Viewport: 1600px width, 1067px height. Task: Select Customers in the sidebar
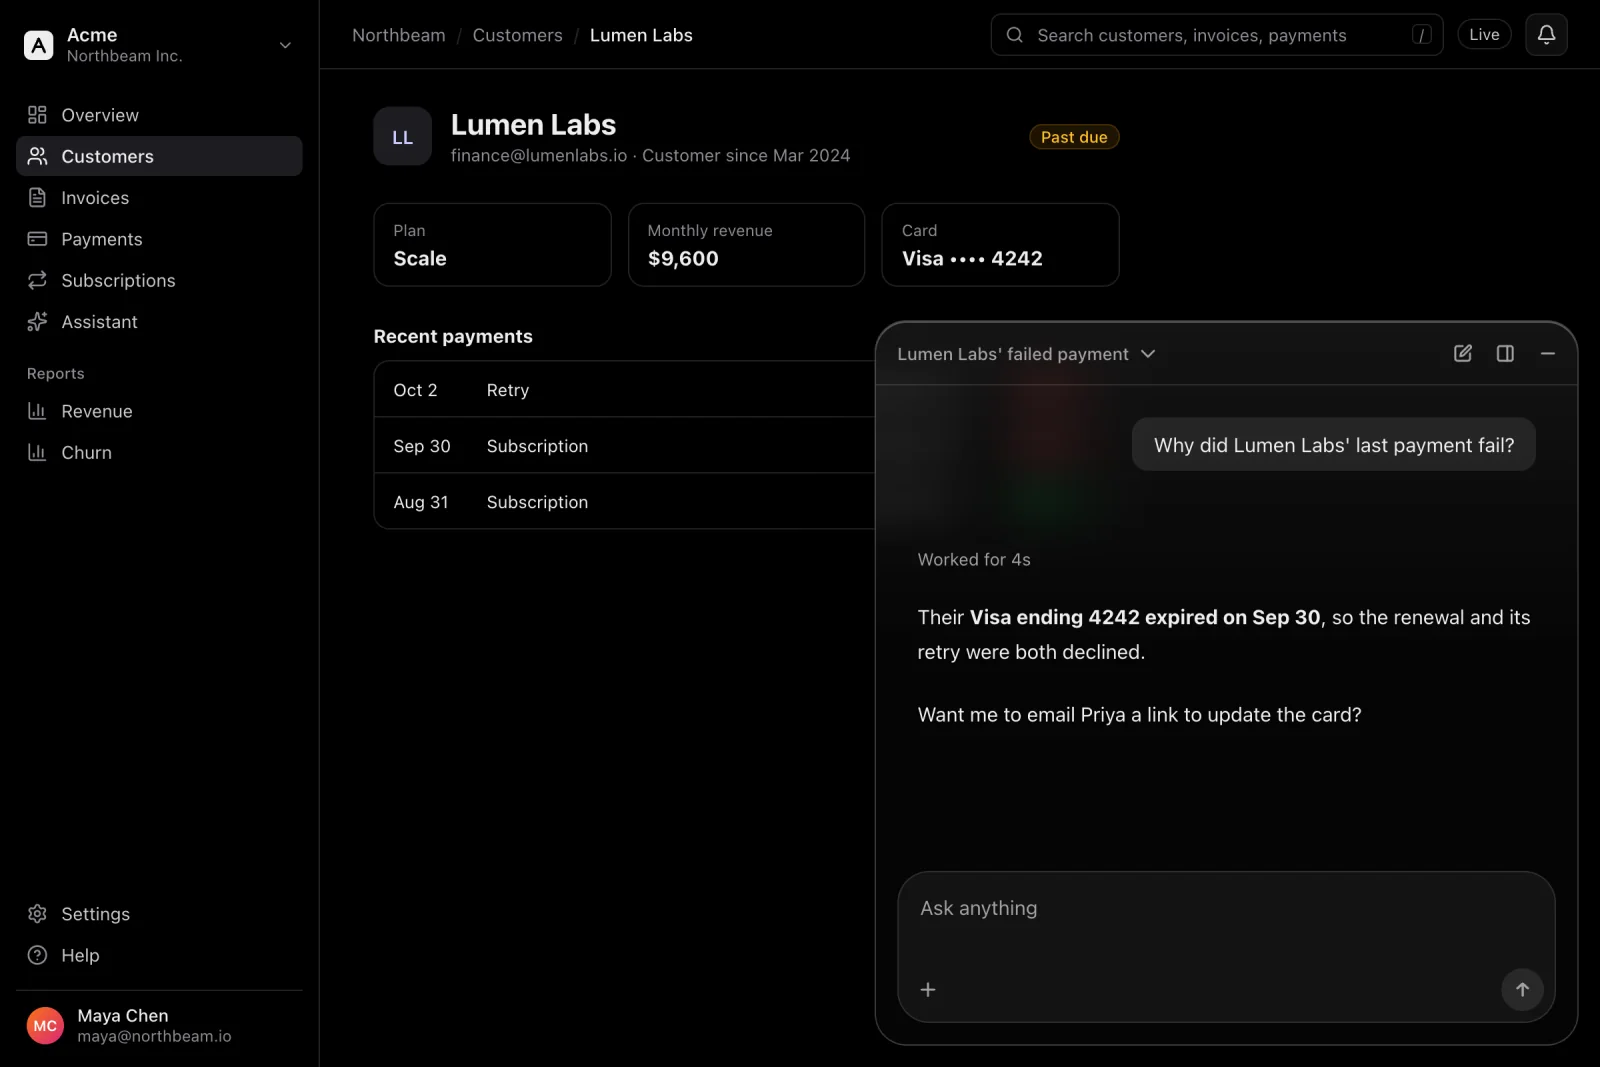click(159, 156)
